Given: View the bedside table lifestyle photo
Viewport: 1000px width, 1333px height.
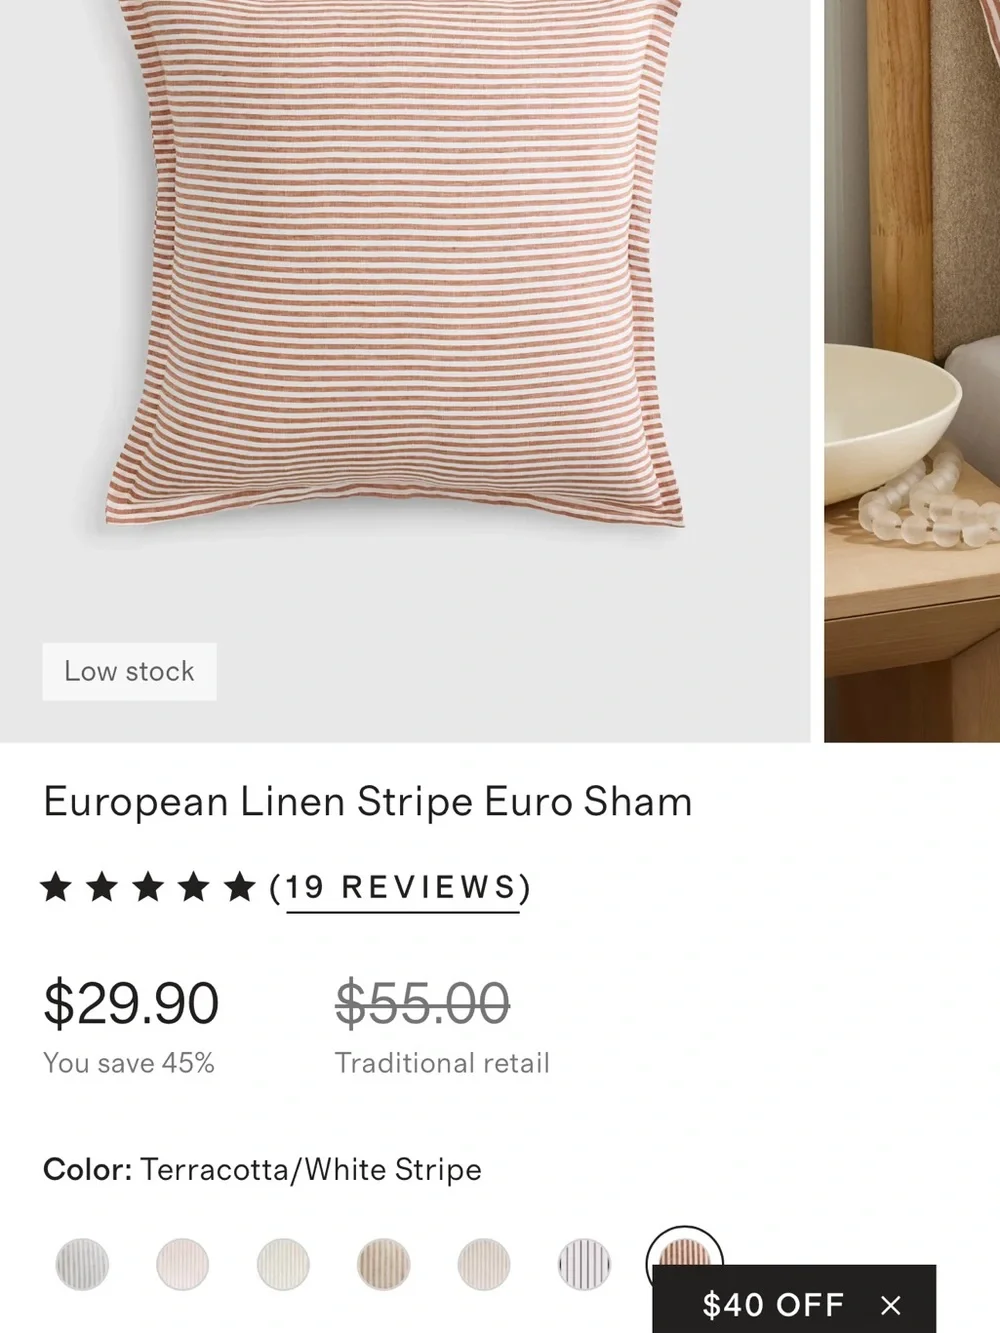Looking at the screenshot, I should pyautogui.click(x=912, y=371).
